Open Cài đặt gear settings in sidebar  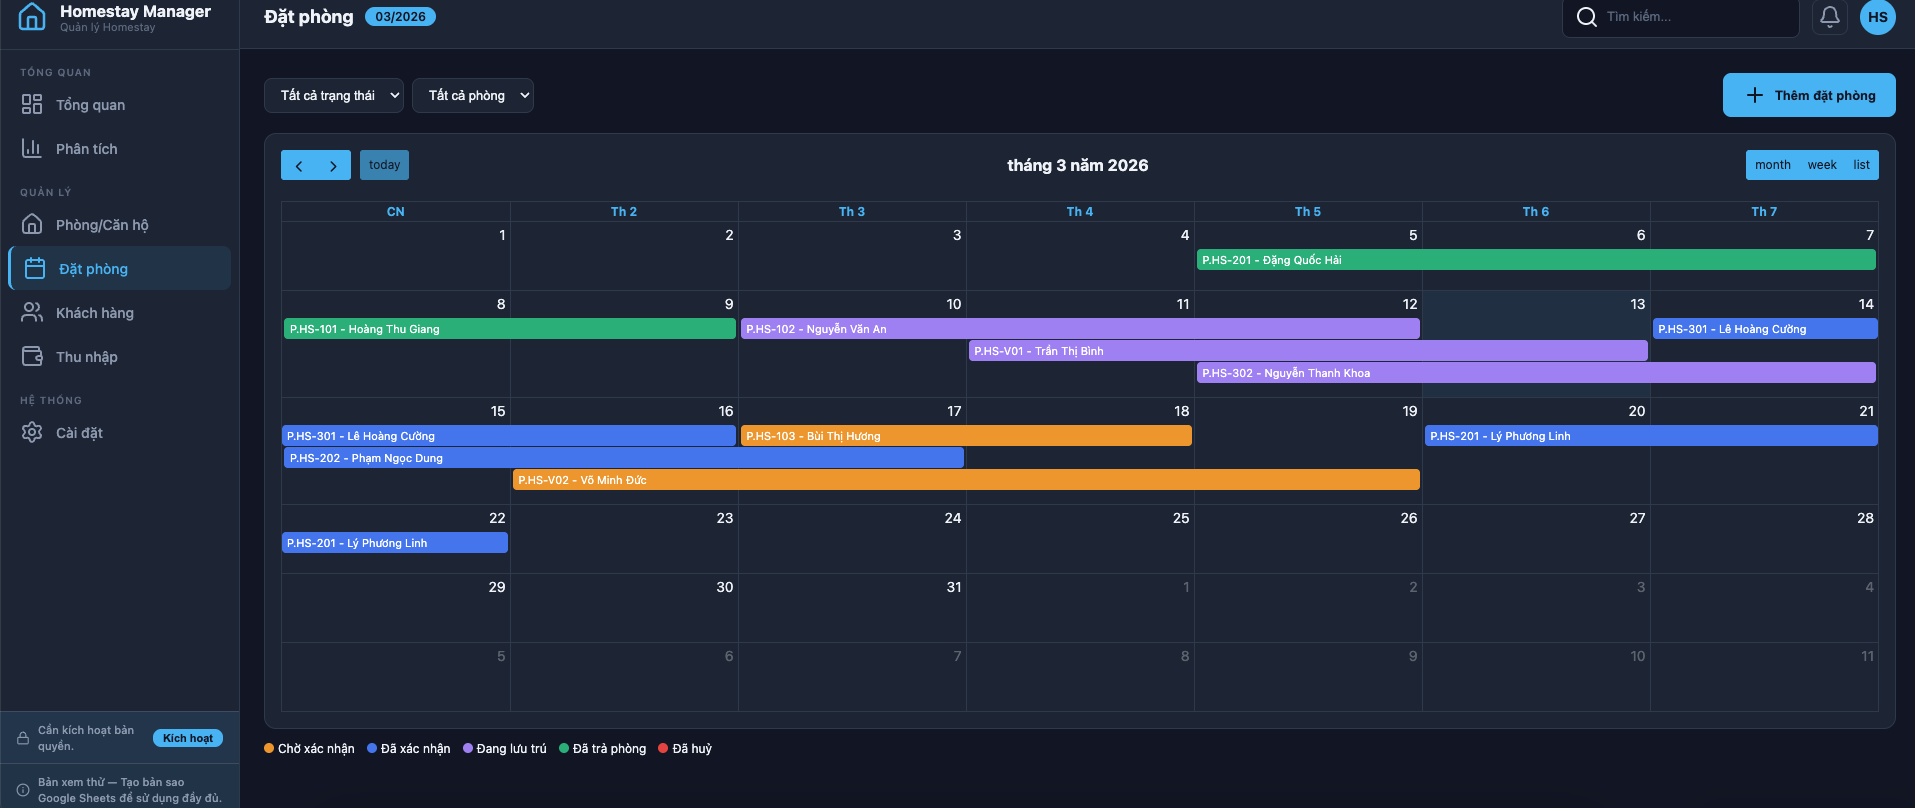tap(32, 433)
